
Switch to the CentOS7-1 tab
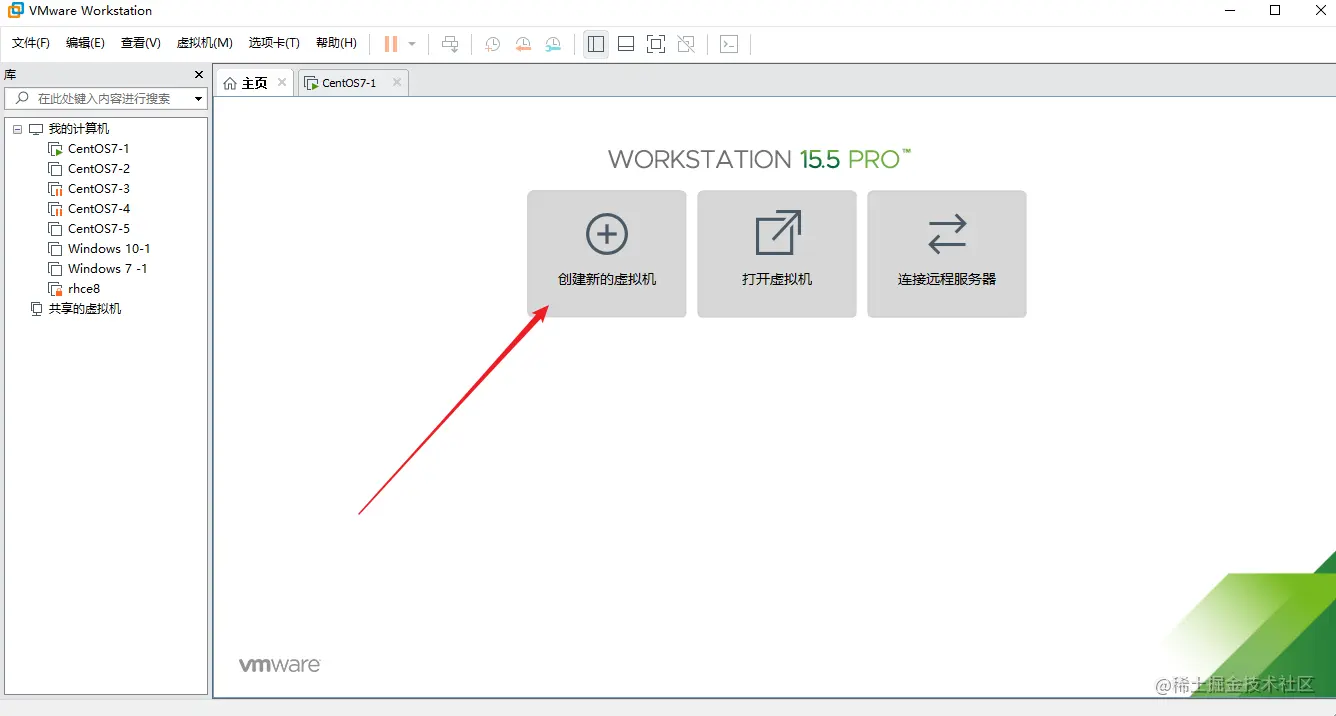[354, 83]
